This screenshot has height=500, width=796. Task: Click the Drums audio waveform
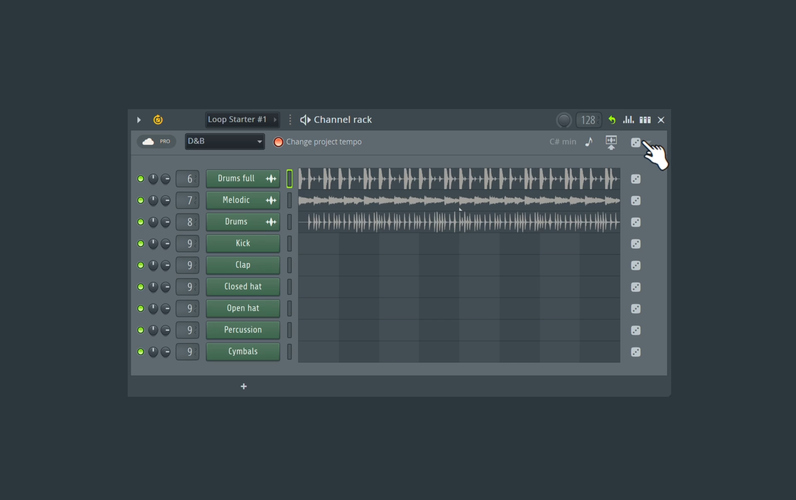tap(459, 222)
